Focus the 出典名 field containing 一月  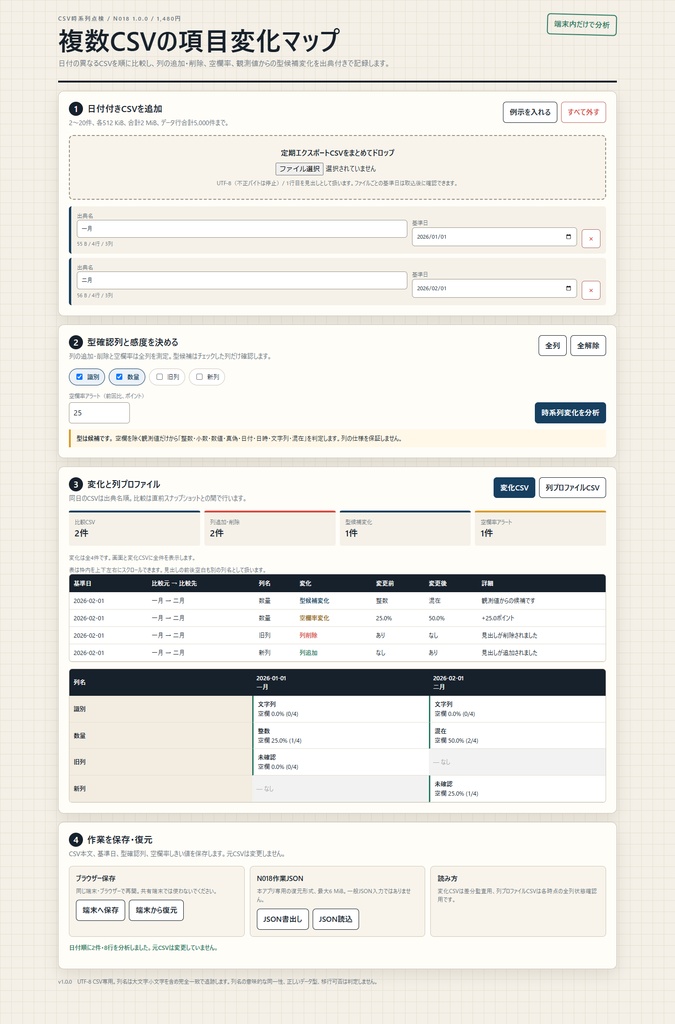point(242,229)
